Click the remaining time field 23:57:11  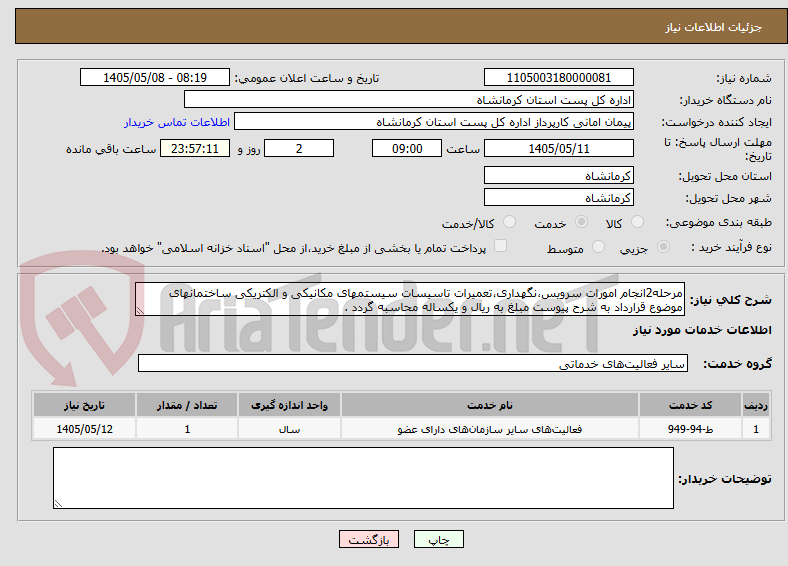tap(195, 148)
